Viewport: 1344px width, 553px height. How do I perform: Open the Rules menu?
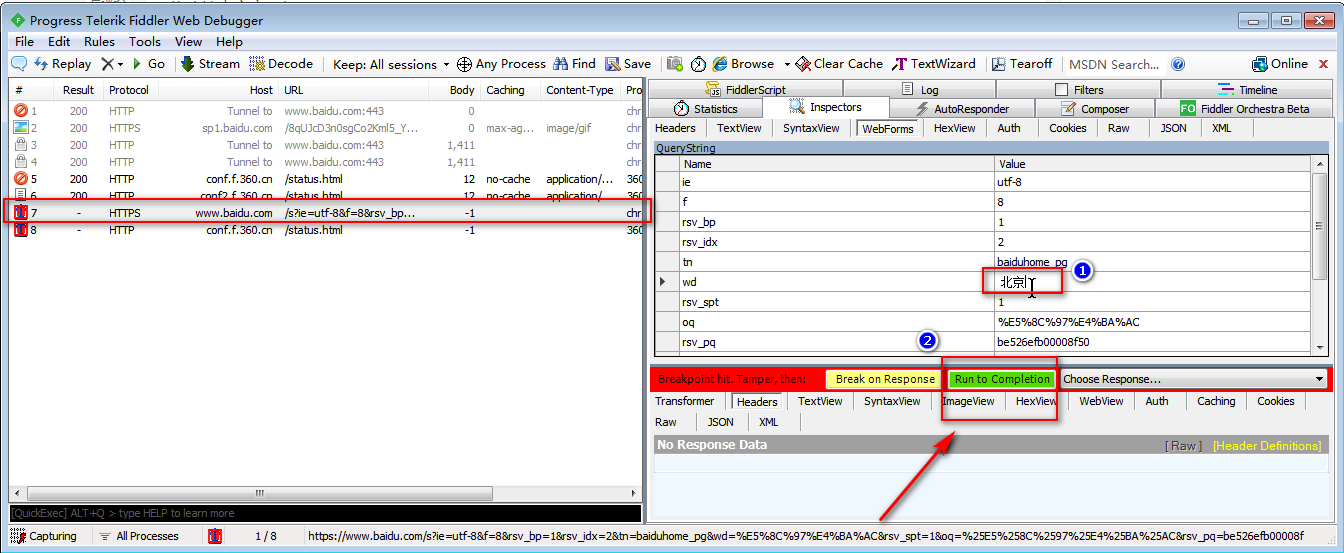99,42
